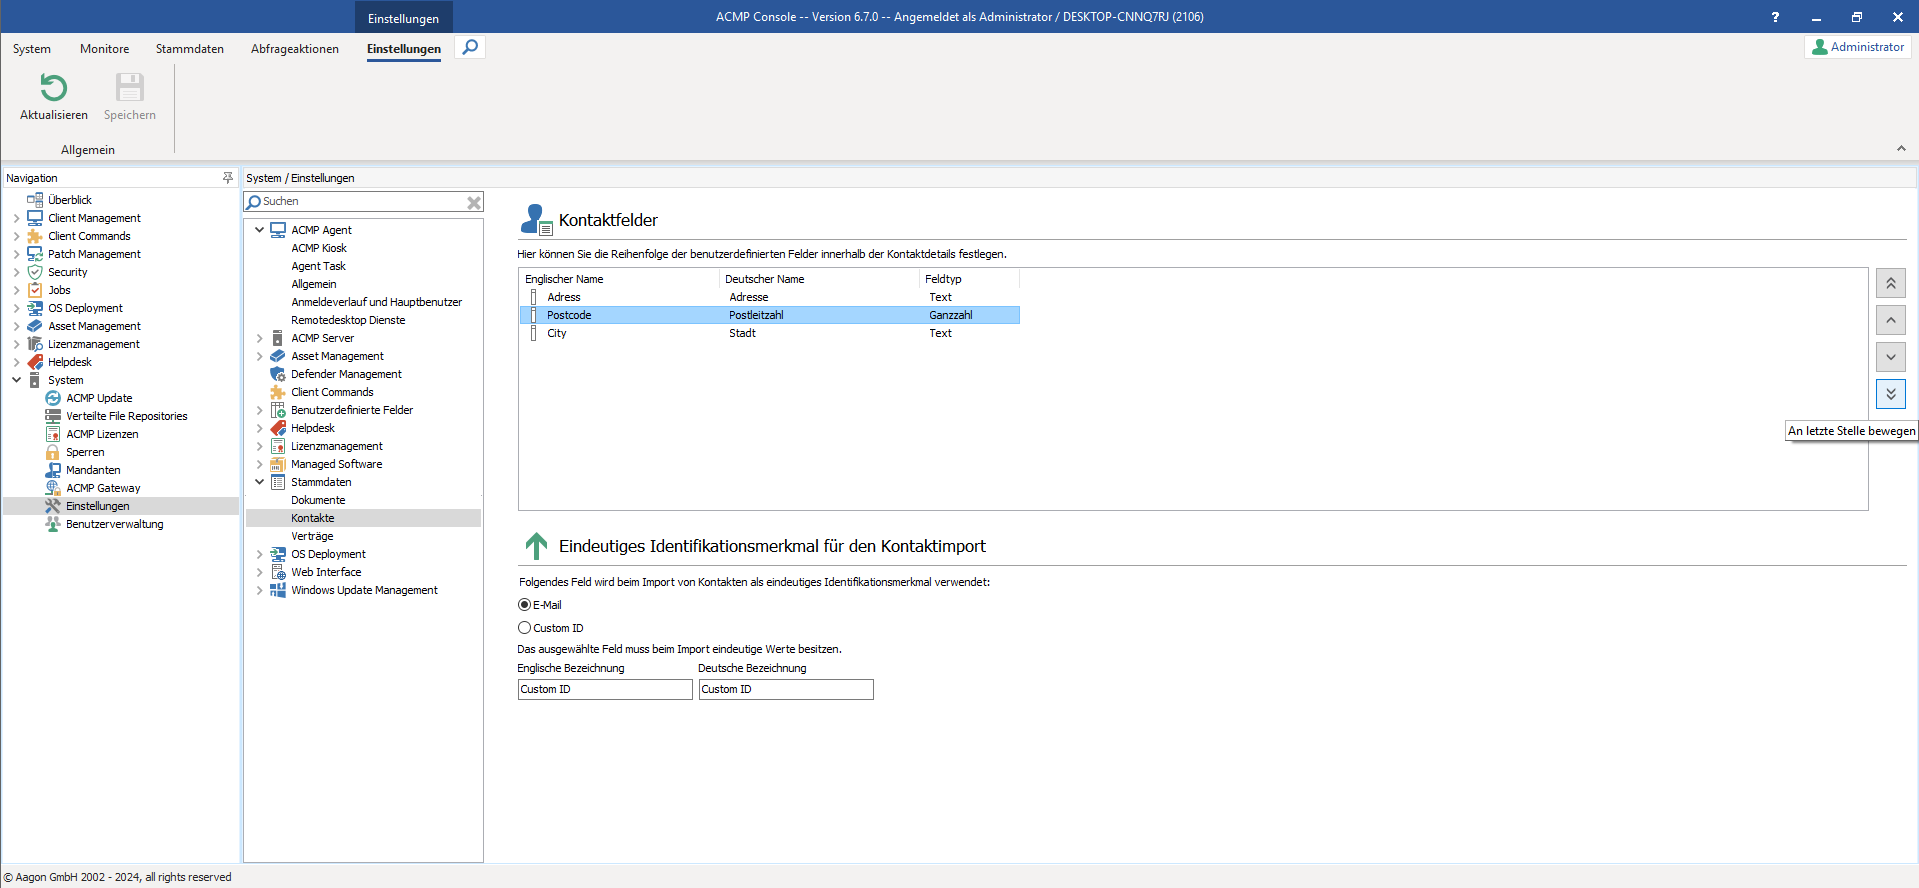Move selected field down one position
Screen dimensions: 1919x888
click(x=1890, y=357)
